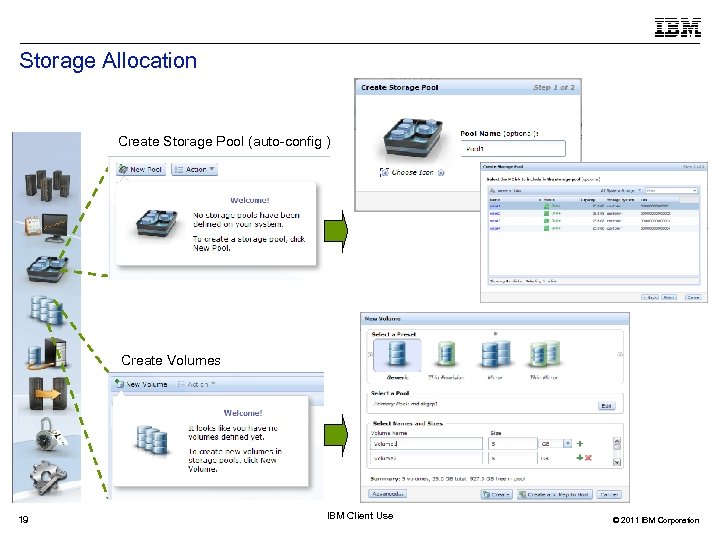This screenshot has width=720, height=540.
Task: Select the MDisk row with LUN ending 0004
Action: point(594,228)
